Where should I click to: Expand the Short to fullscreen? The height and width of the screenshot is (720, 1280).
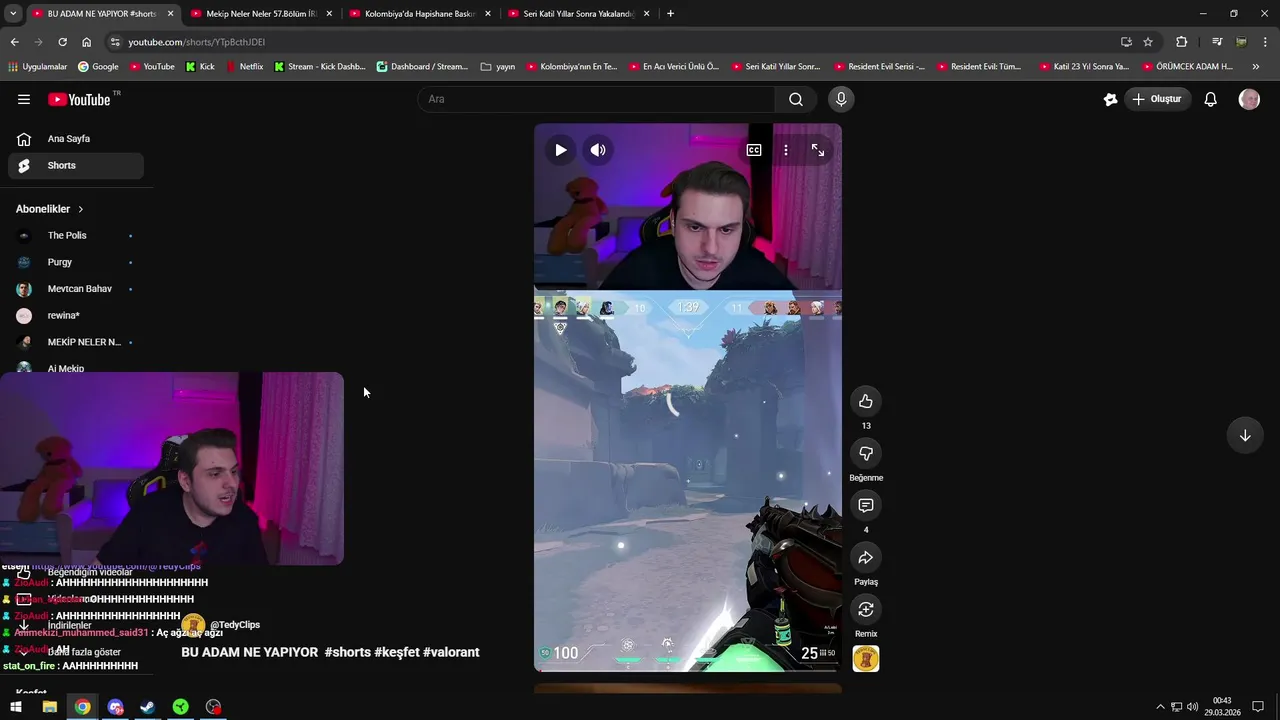pos(818,150)
